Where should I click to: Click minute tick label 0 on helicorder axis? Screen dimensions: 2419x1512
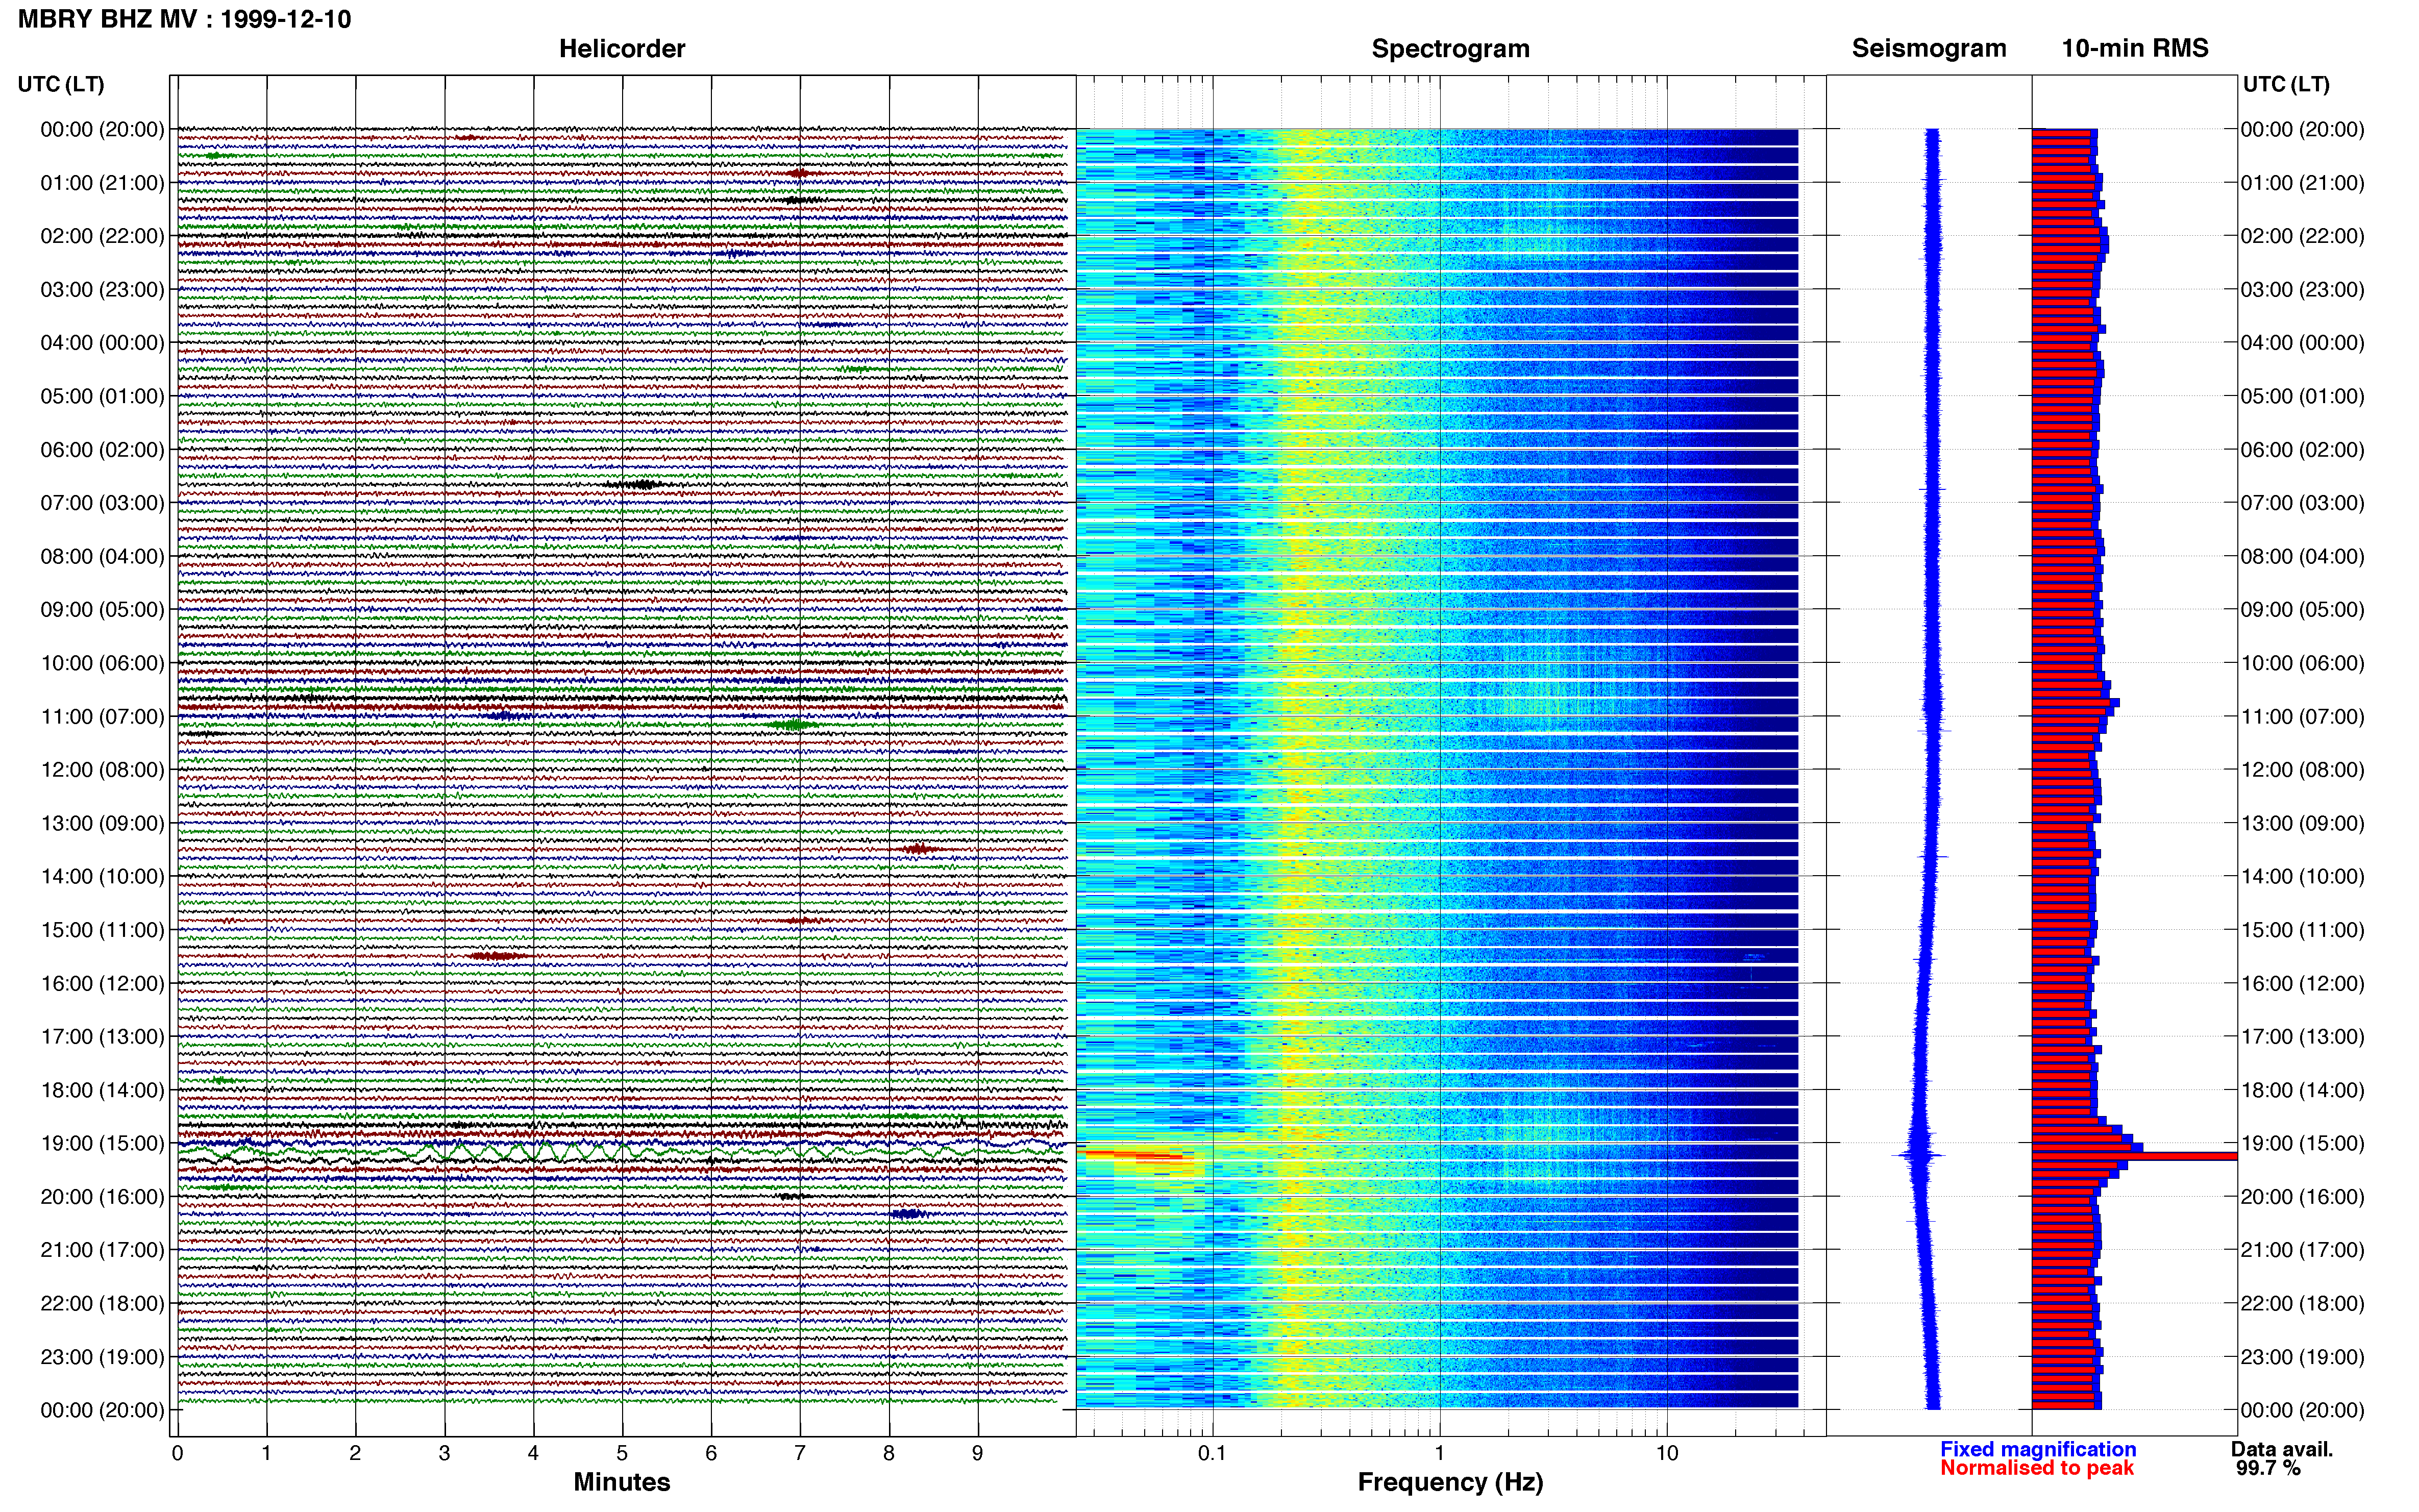(177, 1453)
